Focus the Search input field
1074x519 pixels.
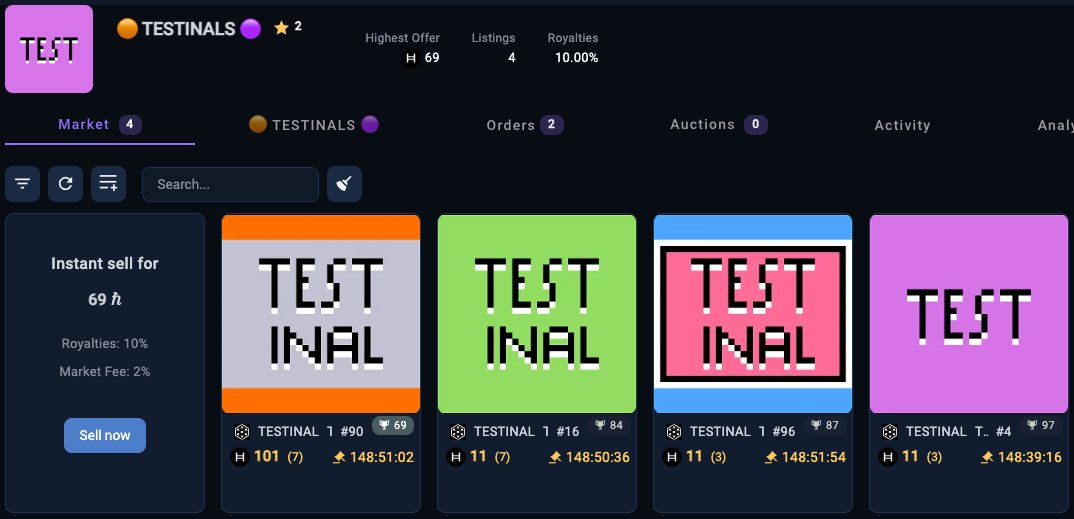pos(230,184)
